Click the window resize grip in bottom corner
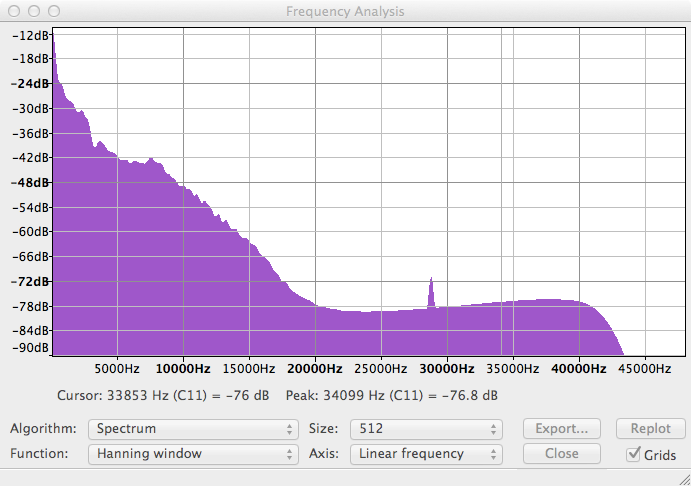691x486 pixels. (x=684, y=479)
